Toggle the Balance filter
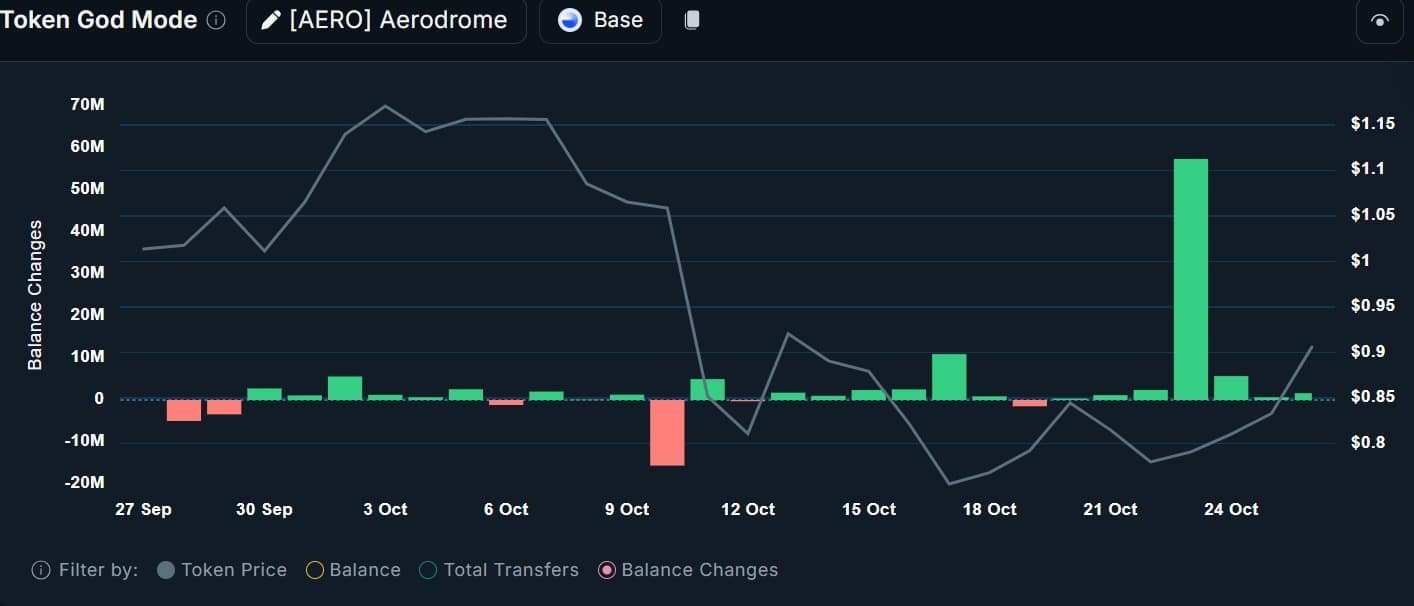1414x606 pixels. point(353,570)
